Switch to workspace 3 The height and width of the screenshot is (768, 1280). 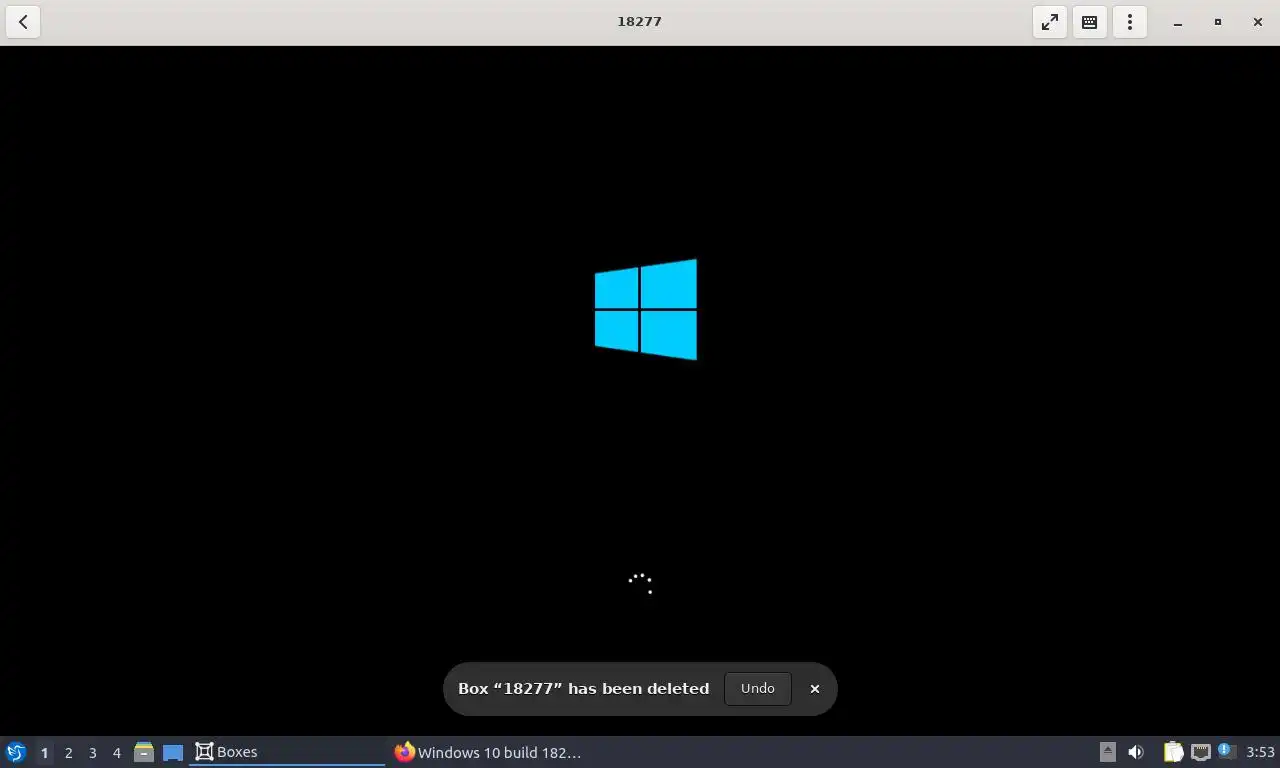click(x=92, y=752)
